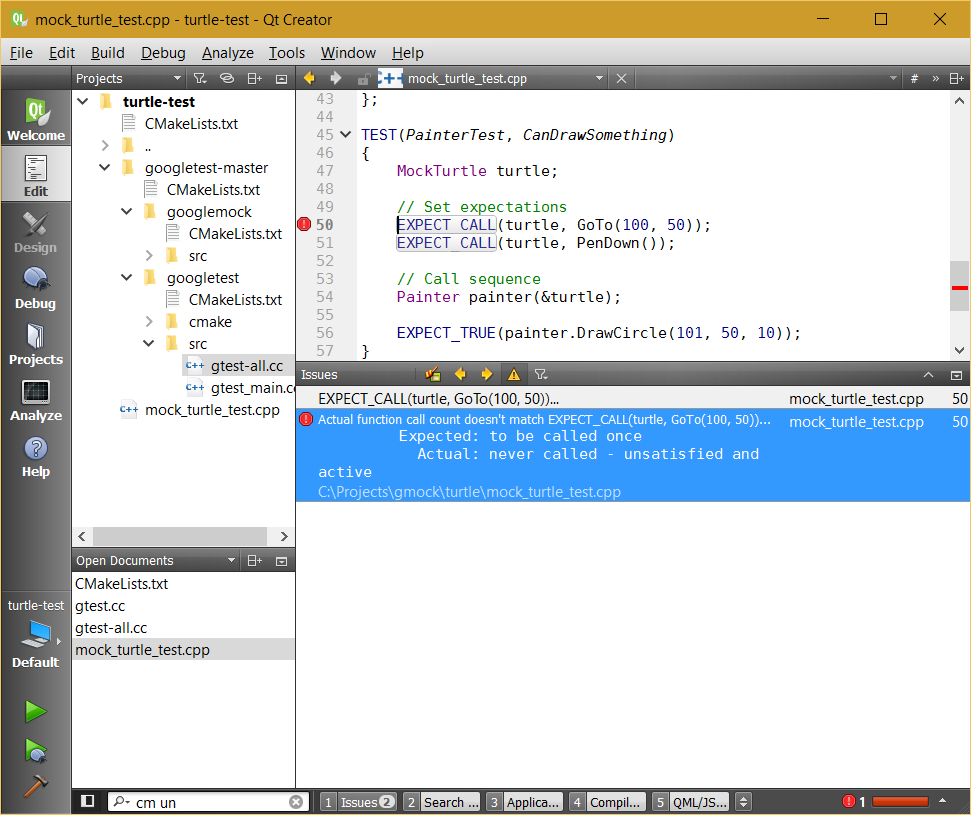Image resolution: width=971 pixels, height=815 pixels.
Task: Click breakpoint marker on line 50
Action: [304, 224]
